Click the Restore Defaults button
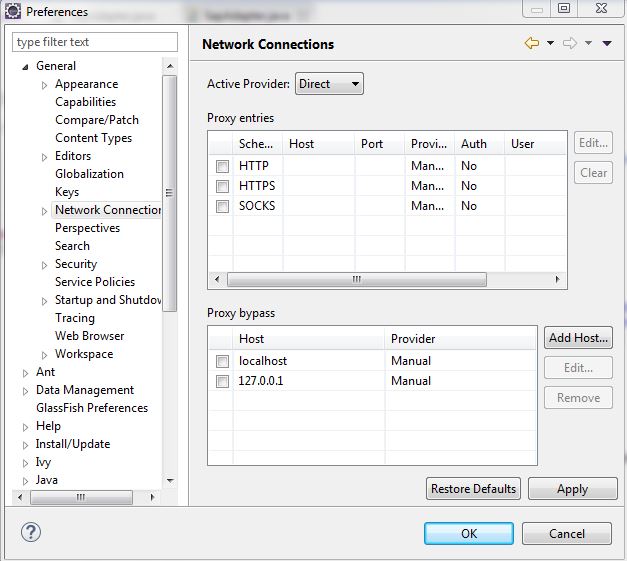 (473, 489)
